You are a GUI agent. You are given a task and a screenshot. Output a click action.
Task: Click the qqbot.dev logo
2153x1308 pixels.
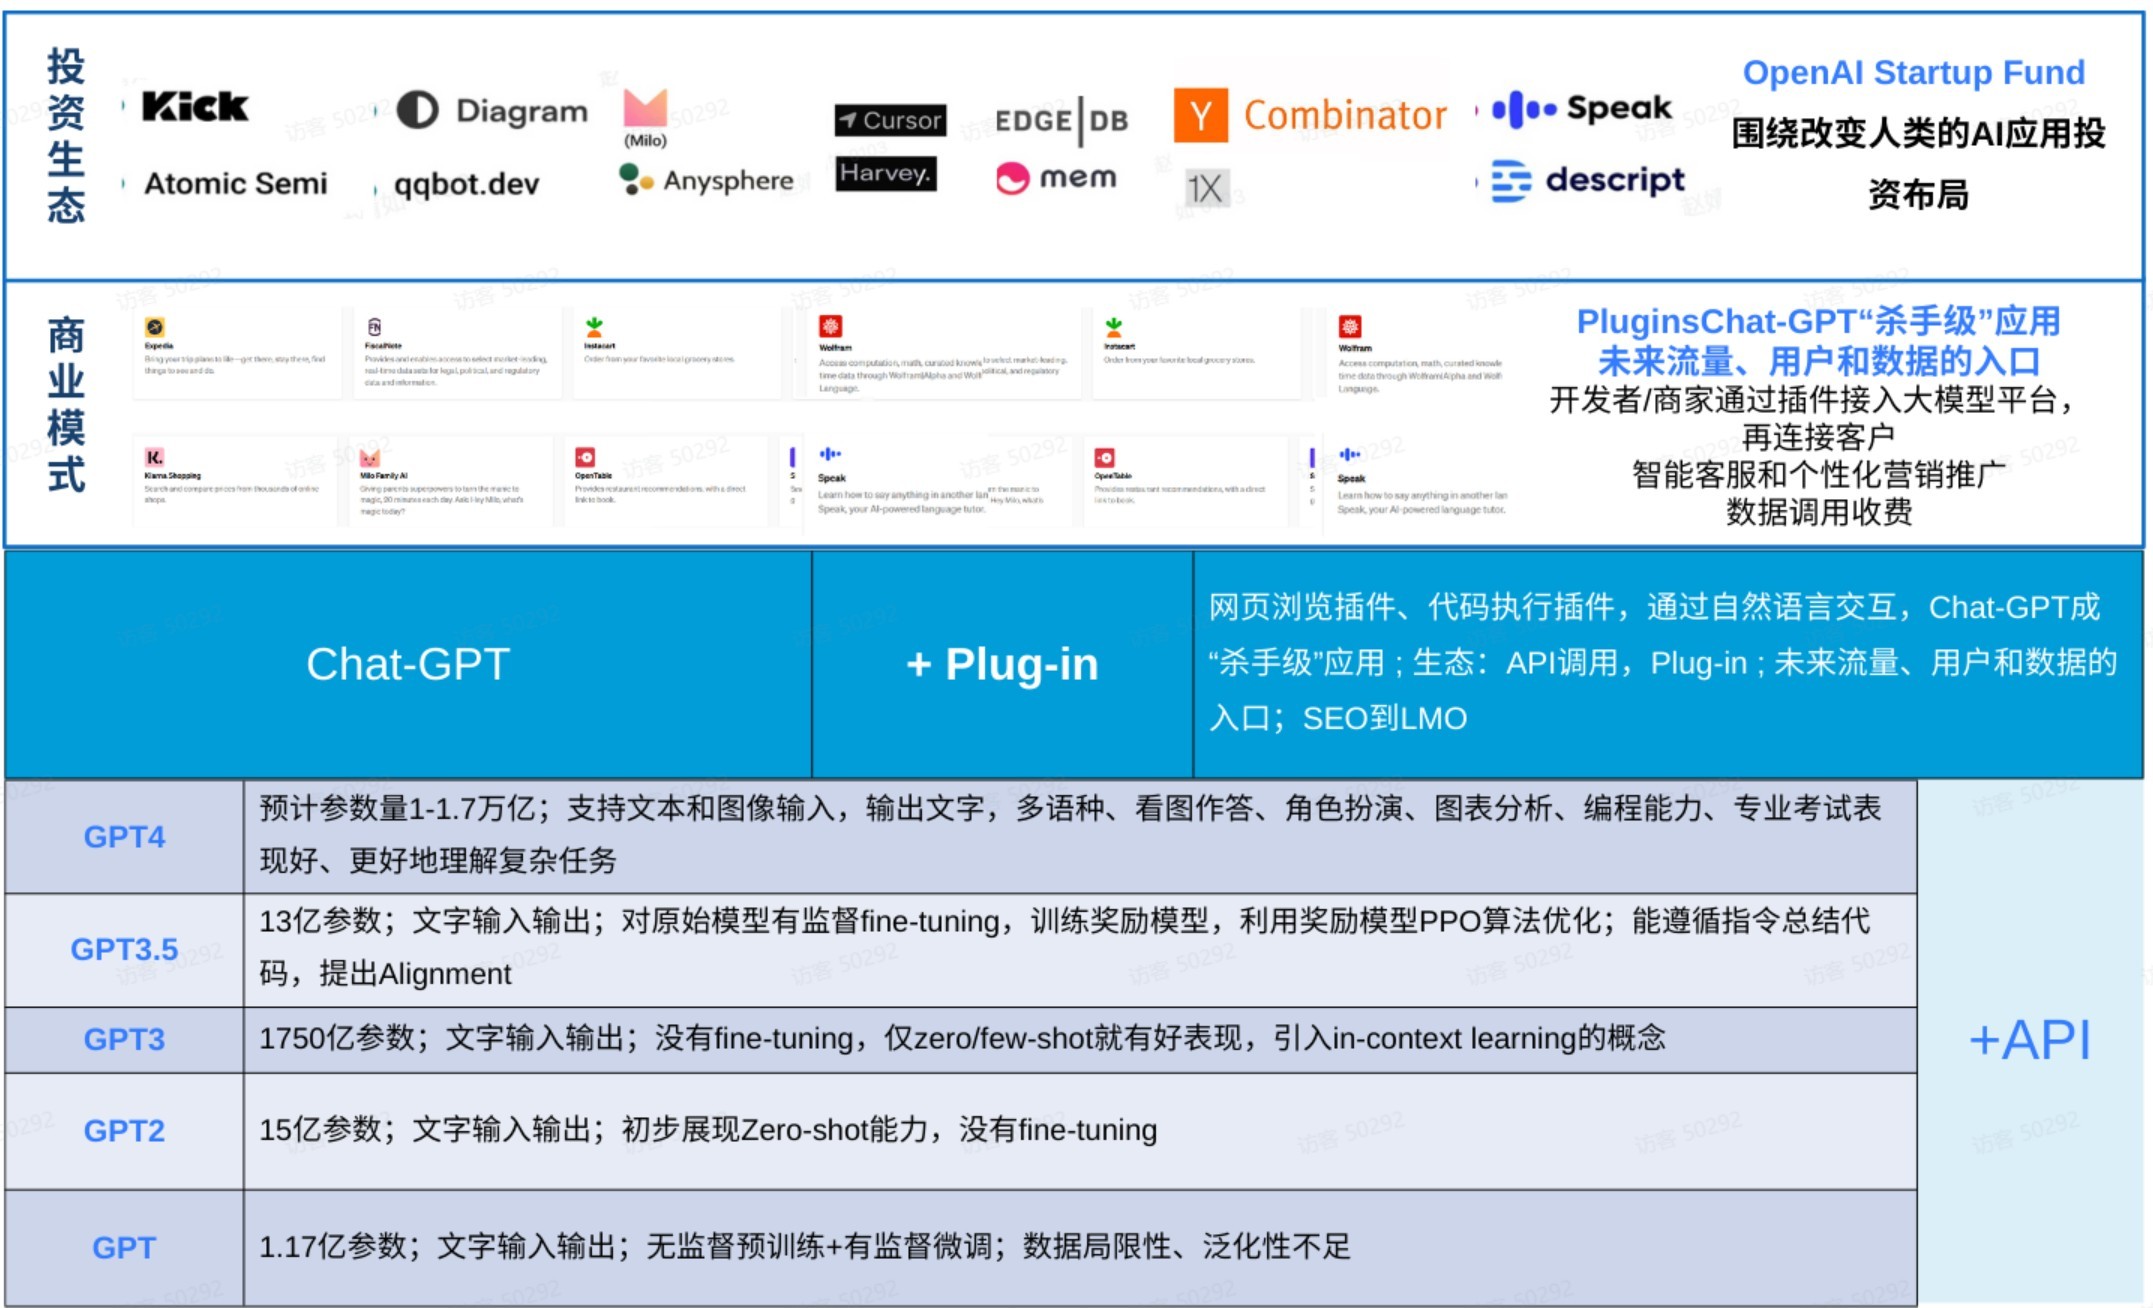click(x=465, y=184)
